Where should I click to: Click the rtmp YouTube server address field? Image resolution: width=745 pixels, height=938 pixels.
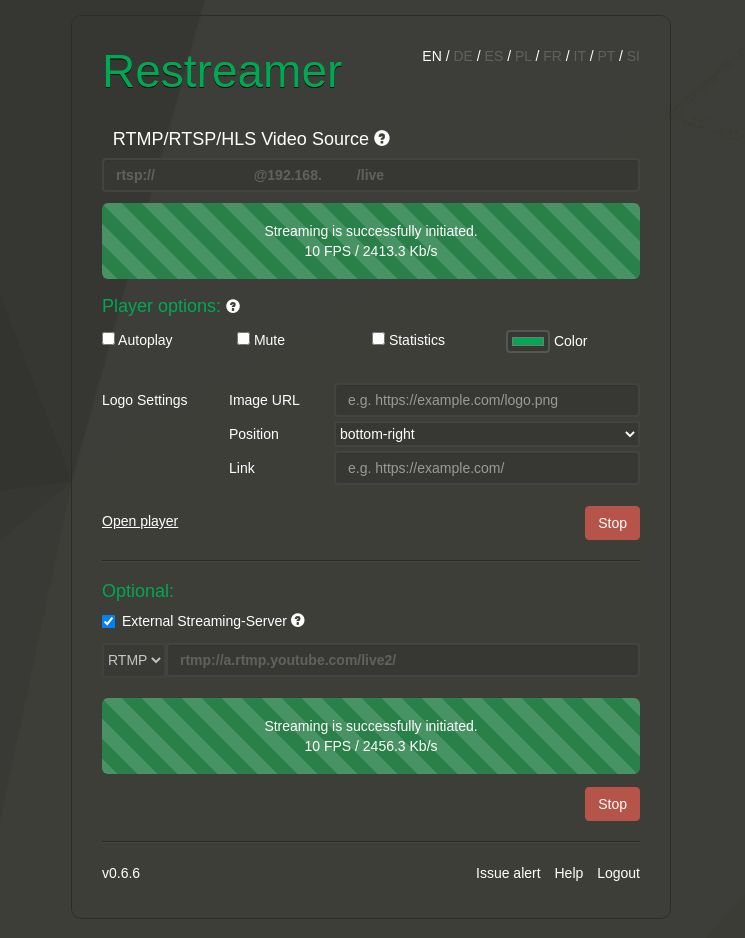403,660
